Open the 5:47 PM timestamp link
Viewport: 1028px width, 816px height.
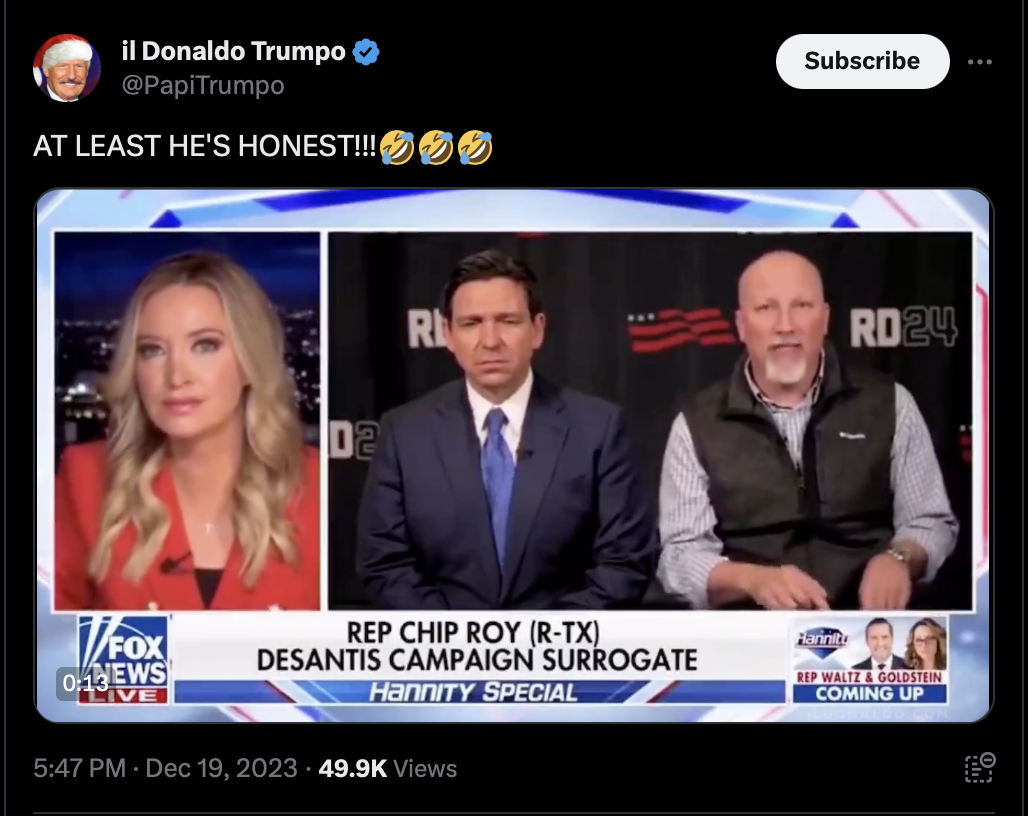click(79, 768)
